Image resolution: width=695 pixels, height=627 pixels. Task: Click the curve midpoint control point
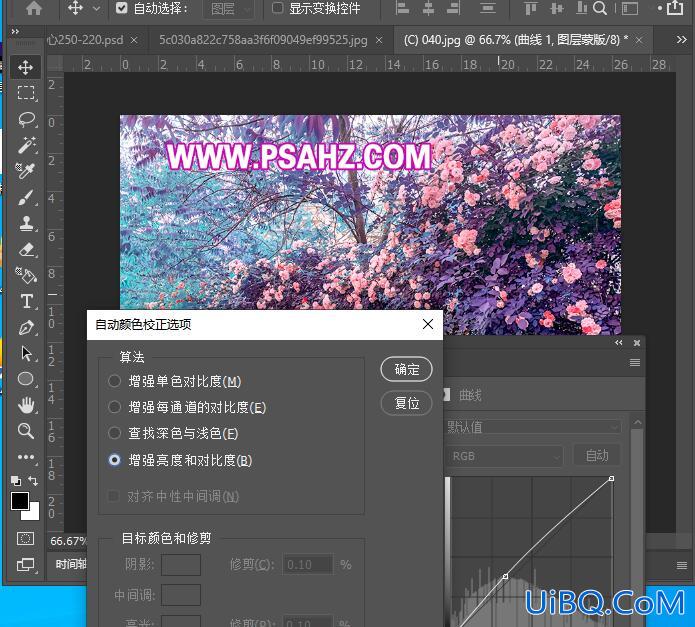tap(505, 576)
